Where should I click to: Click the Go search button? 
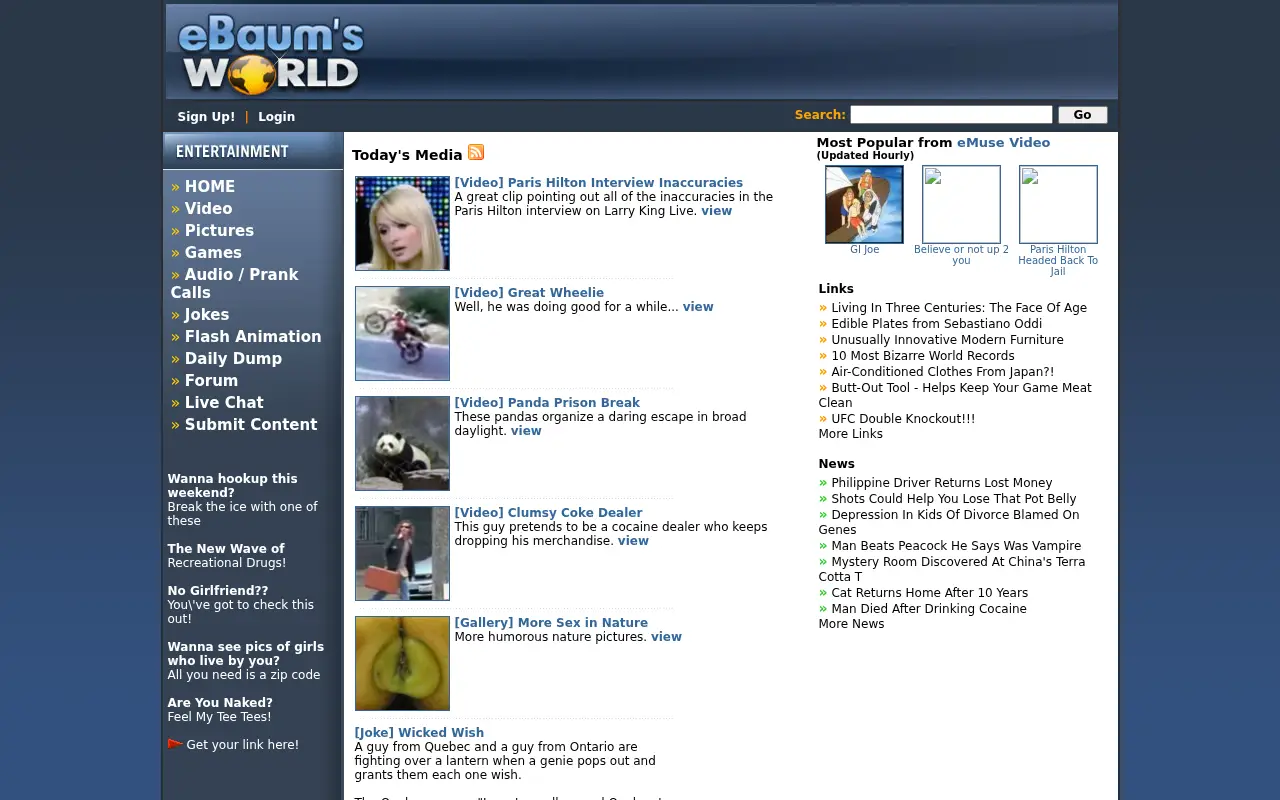click(x=1083, y=115)
